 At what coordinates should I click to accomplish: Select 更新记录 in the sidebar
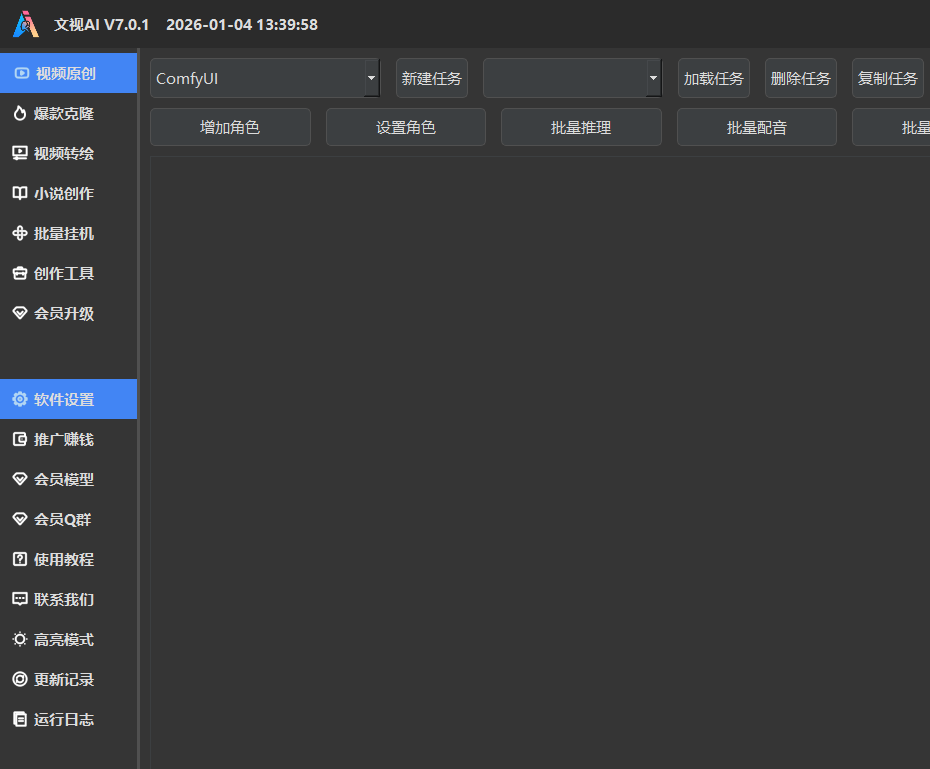point(64,679)
